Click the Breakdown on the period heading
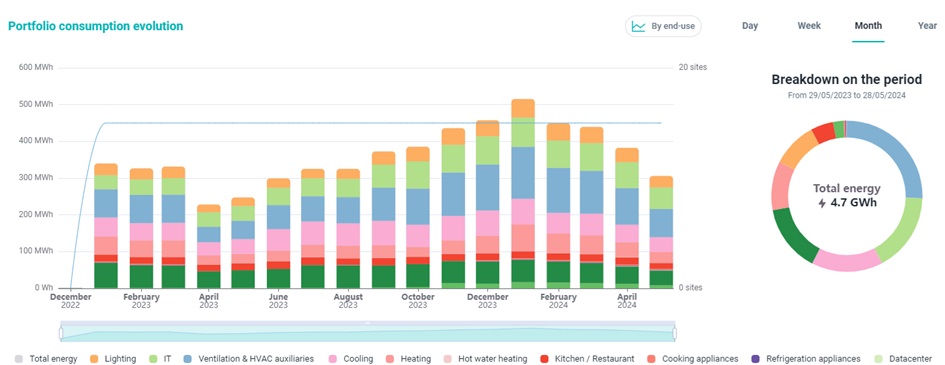 click(847, 80)
